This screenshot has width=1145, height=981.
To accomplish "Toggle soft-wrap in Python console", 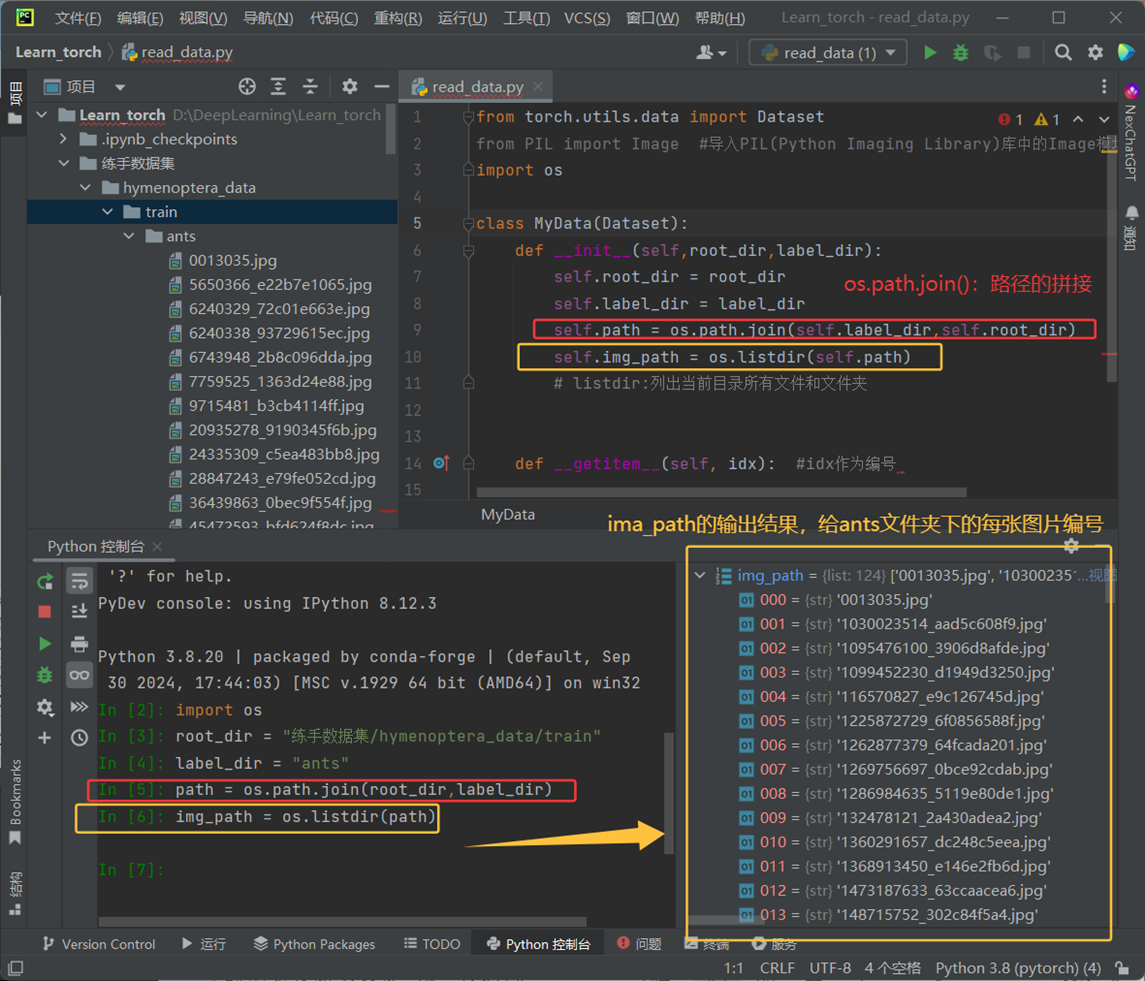I will (x=79, y=581).
